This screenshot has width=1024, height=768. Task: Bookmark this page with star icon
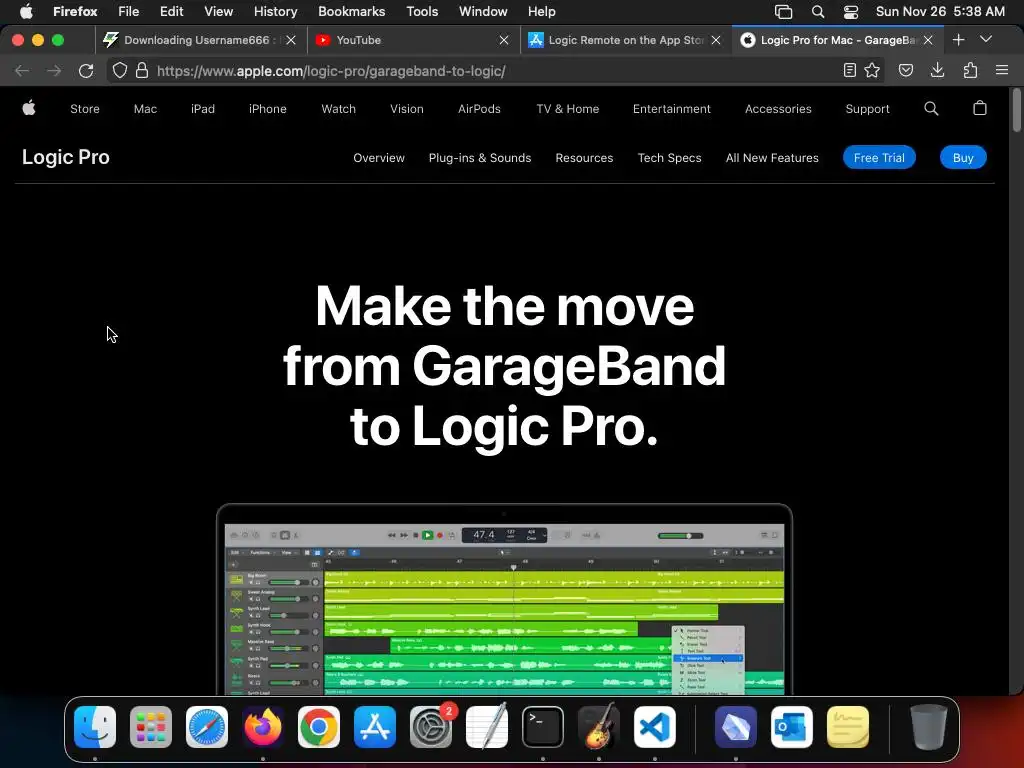(872, 71)
